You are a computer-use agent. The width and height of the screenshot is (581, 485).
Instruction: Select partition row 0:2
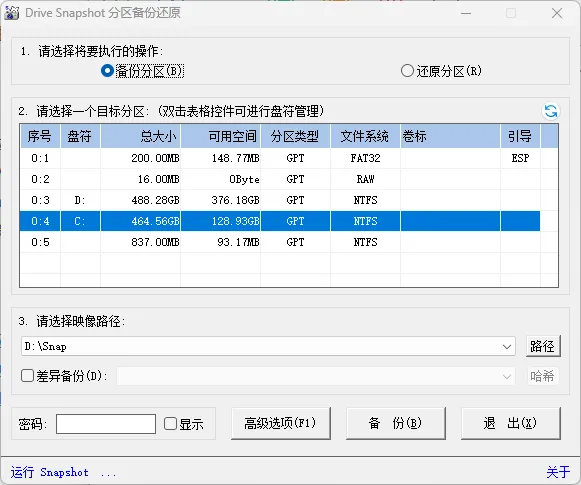pos(280,179)
